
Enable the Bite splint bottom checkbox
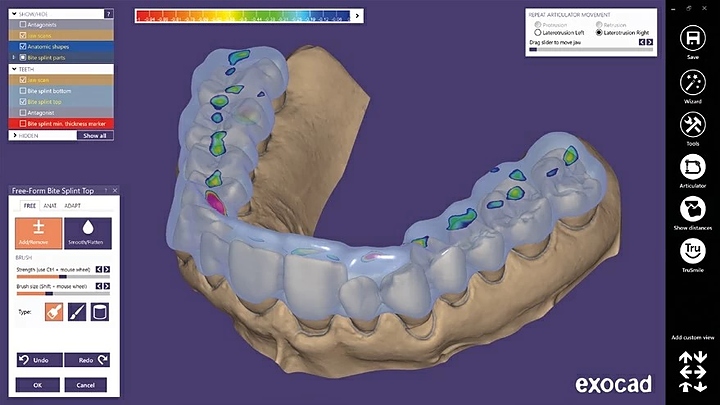(23, 90)
